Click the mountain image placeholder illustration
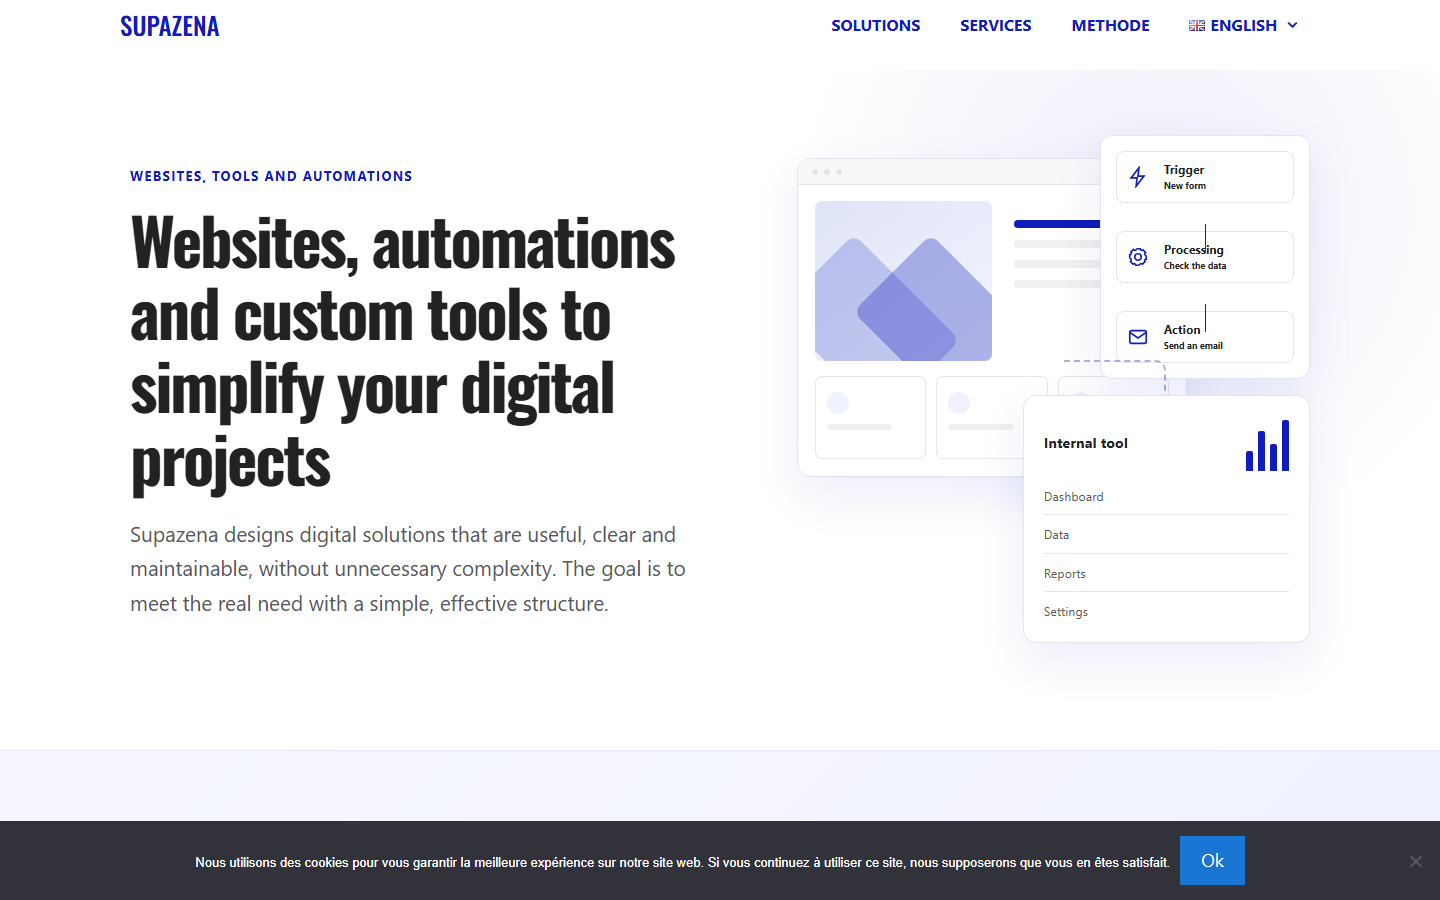 tap(903, 281)
